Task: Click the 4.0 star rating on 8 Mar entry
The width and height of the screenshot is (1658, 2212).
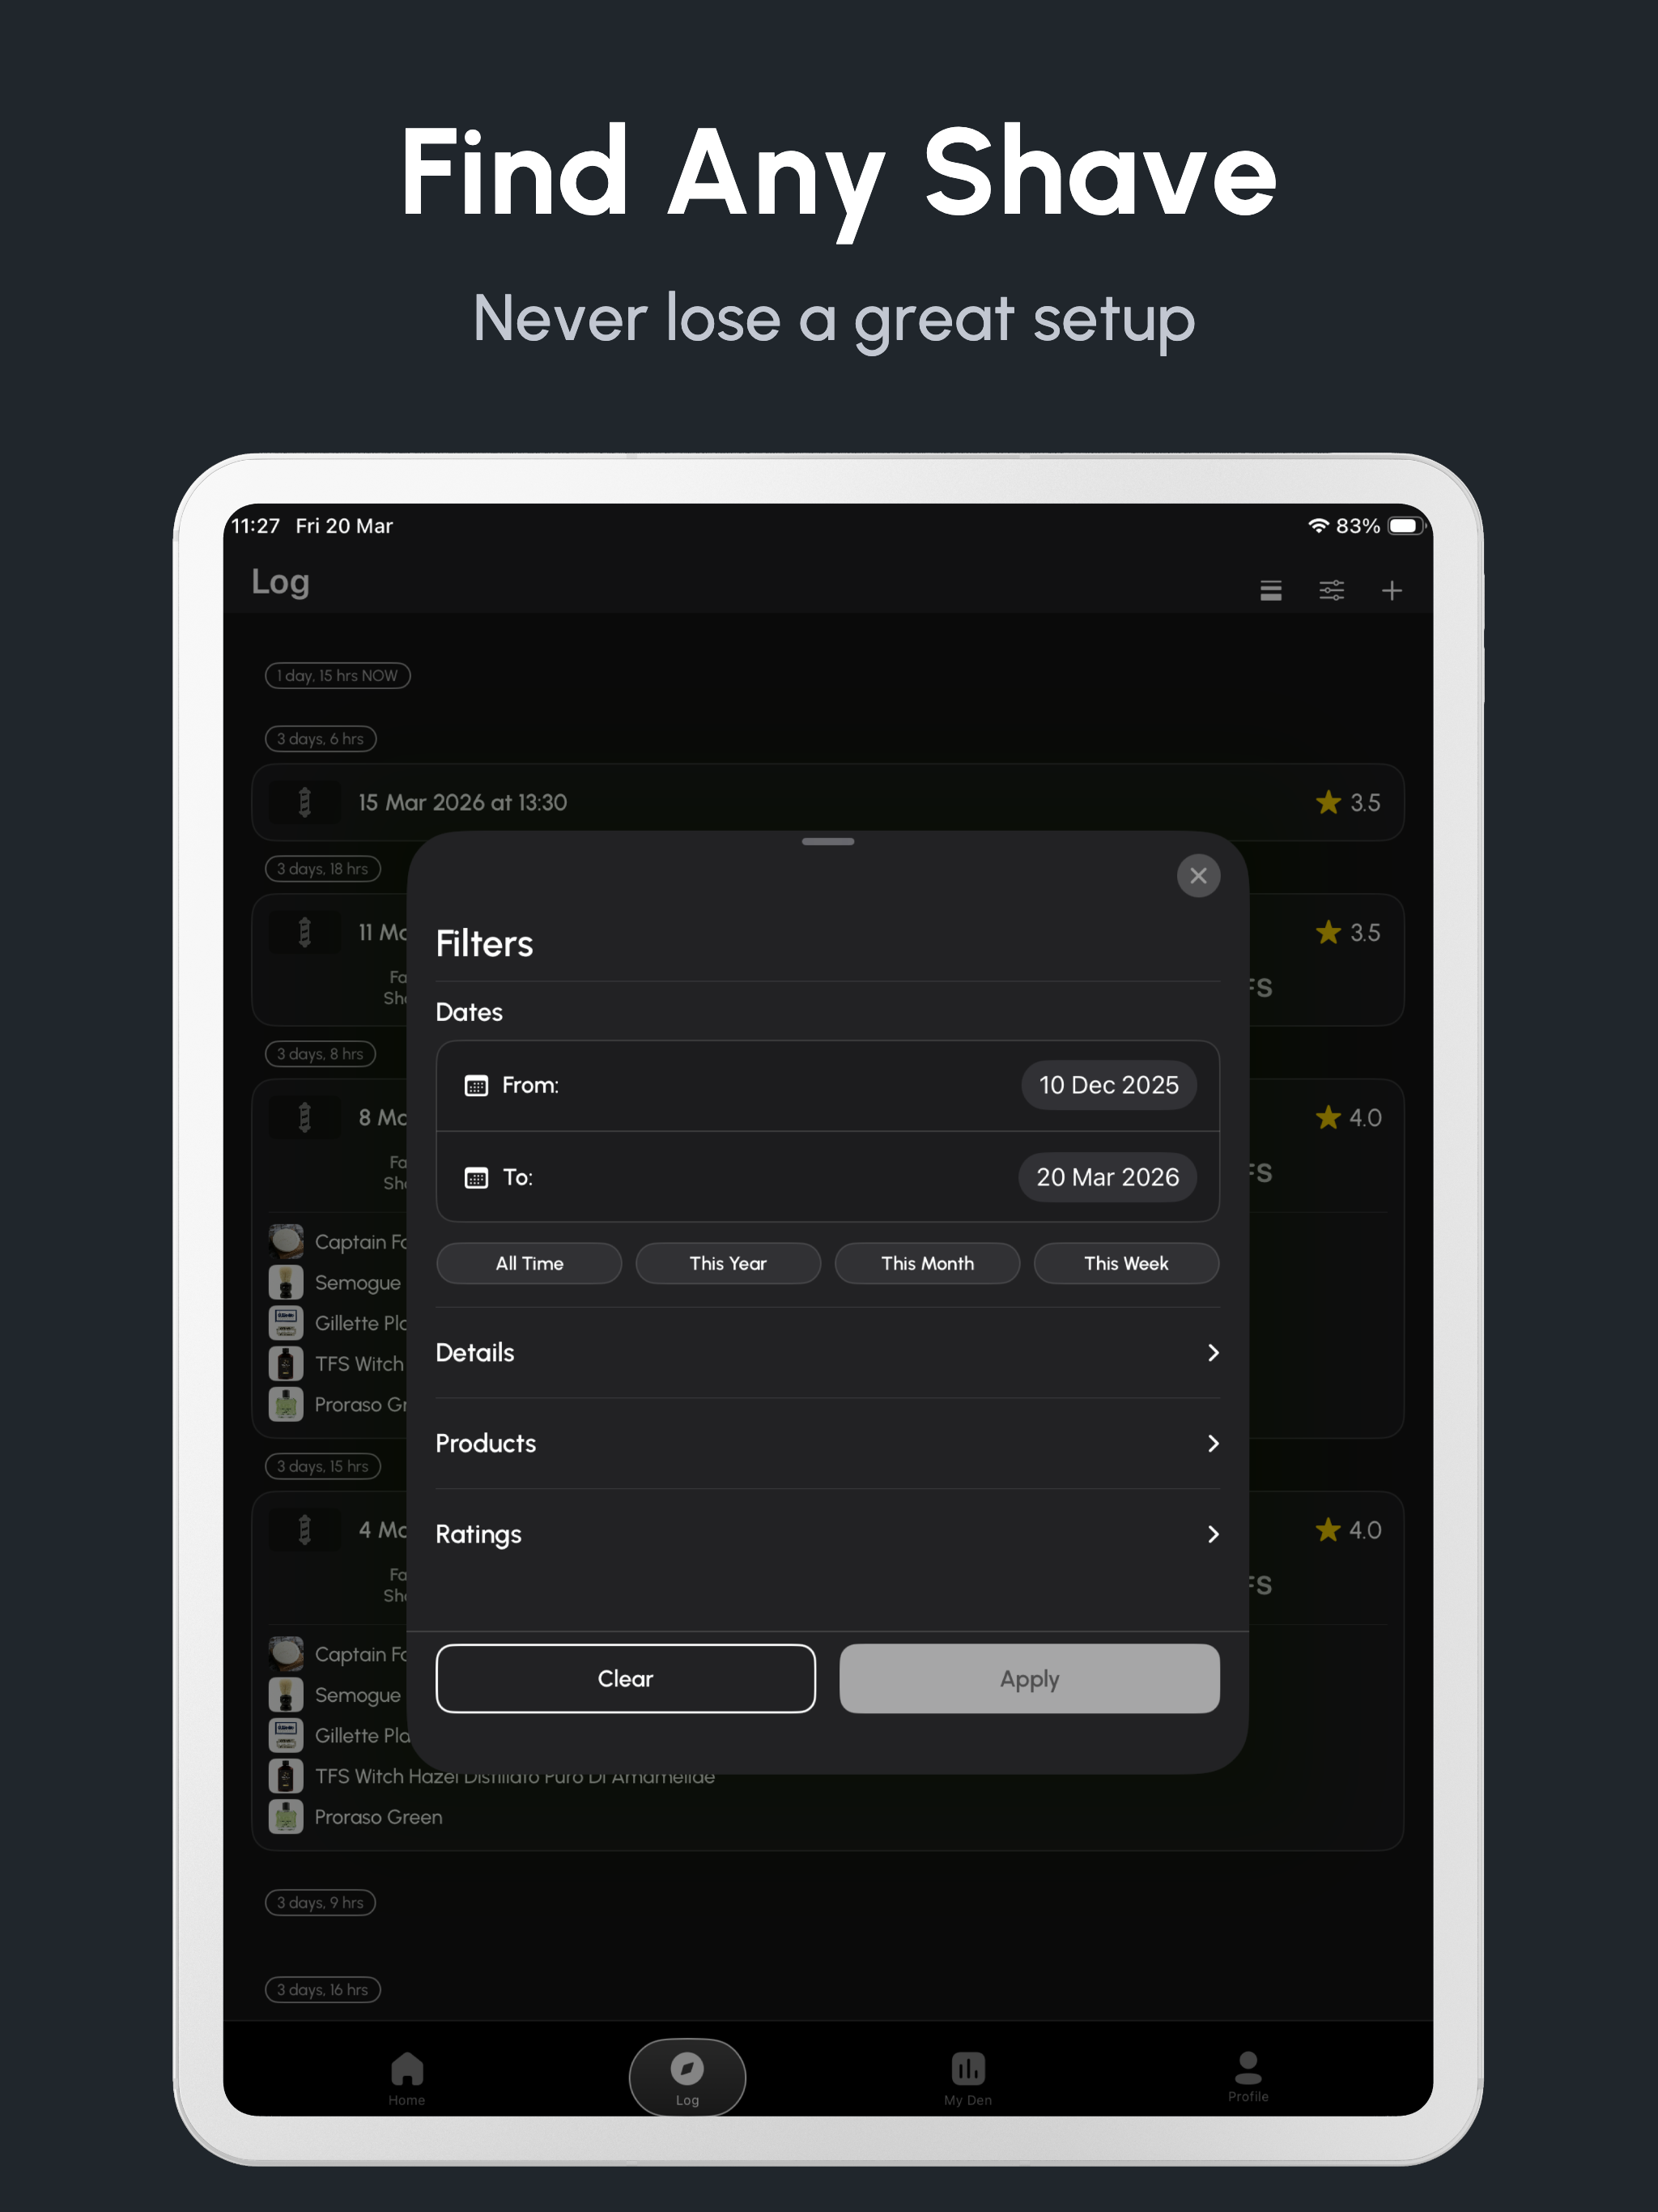Action: (x=1348, y=1117)
